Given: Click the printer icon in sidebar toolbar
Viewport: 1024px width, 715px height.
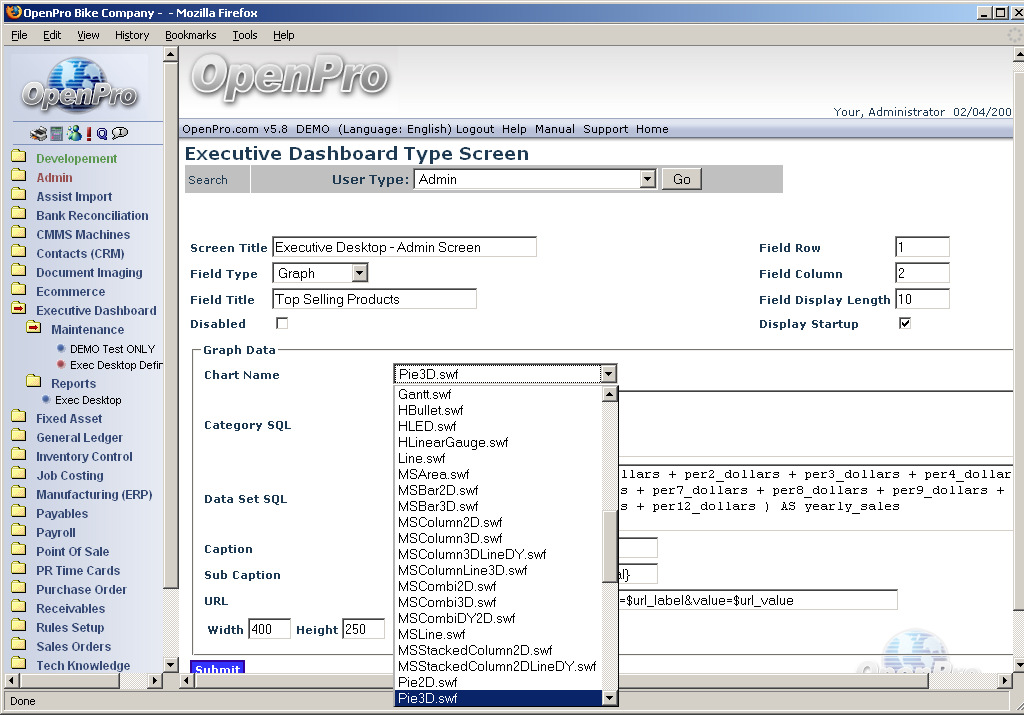Looking at the screenshot, I should tap(38, 133).
